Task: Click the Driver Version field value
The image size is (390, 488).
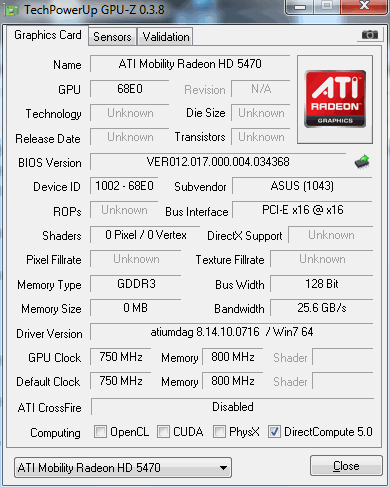Action: click(x=232, y=332)
